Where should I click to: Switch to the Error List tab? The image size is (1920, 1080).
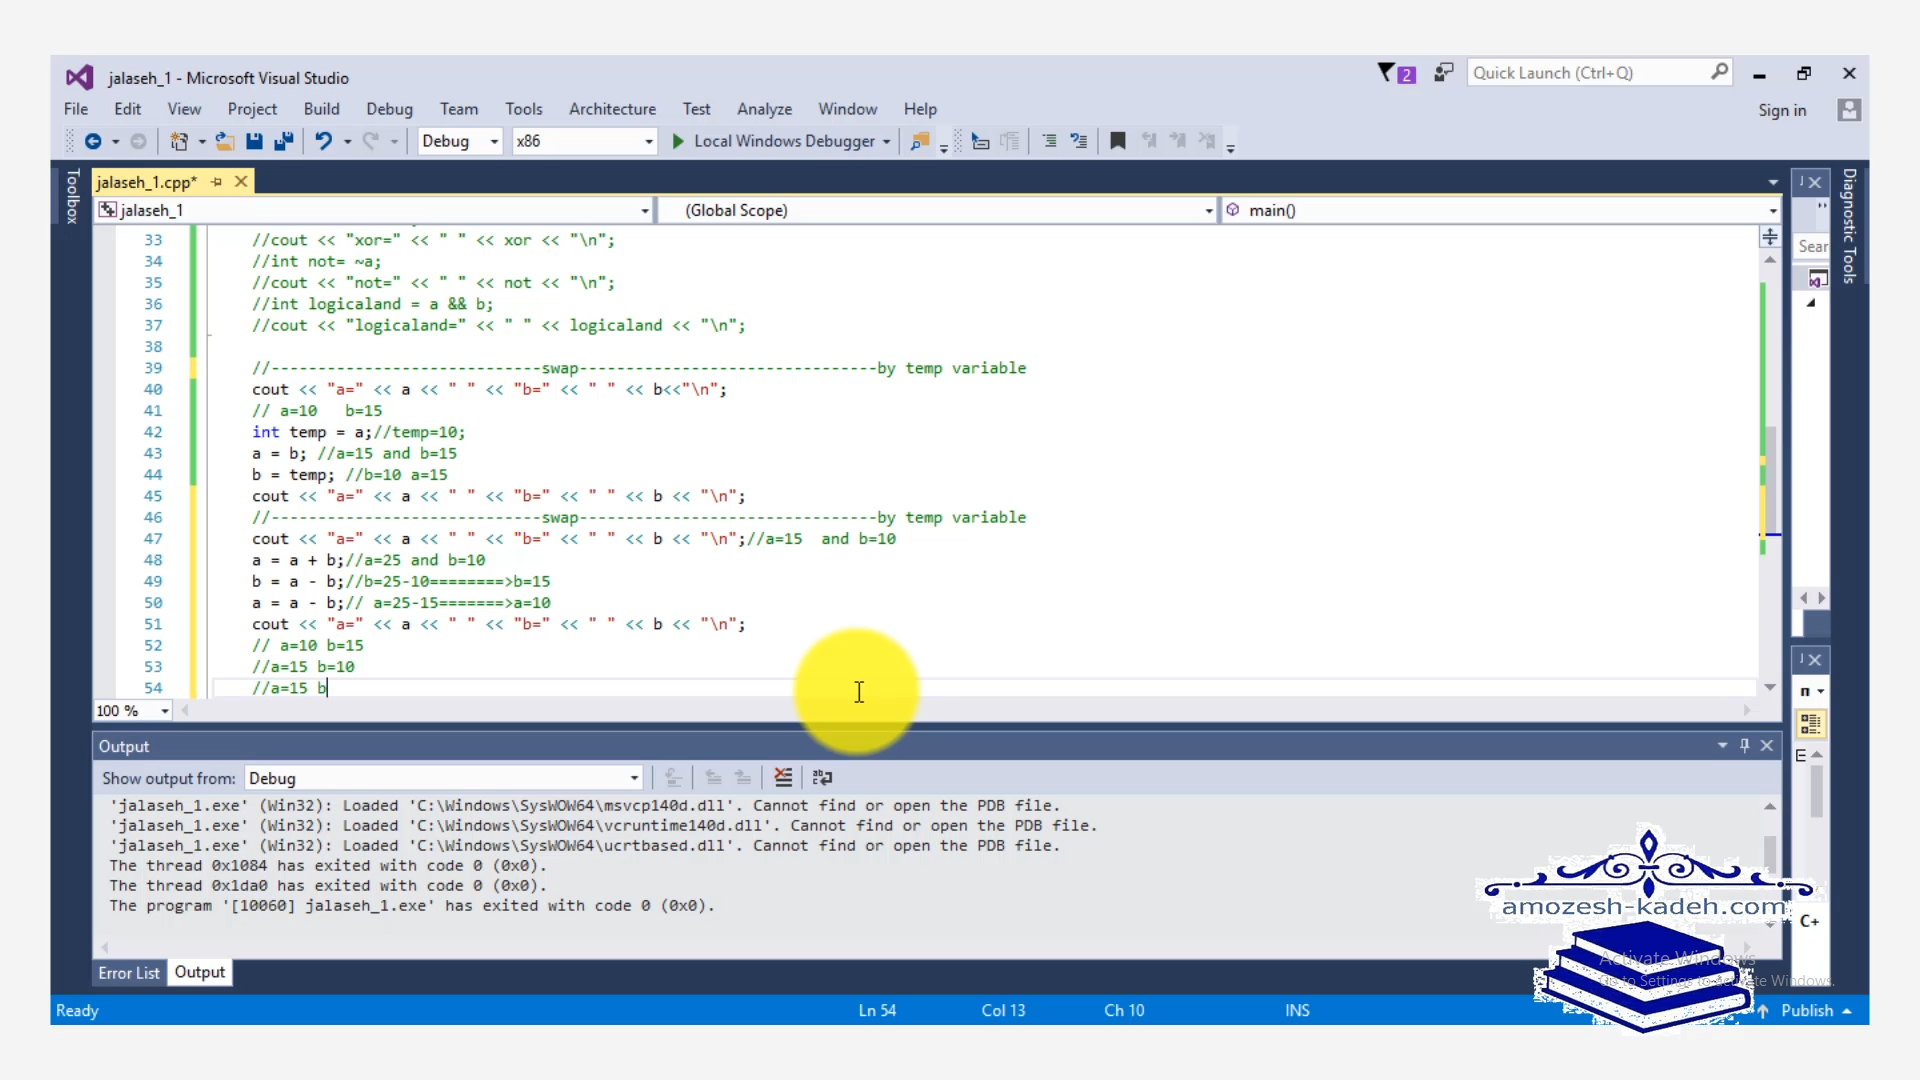tap(128, 973)
